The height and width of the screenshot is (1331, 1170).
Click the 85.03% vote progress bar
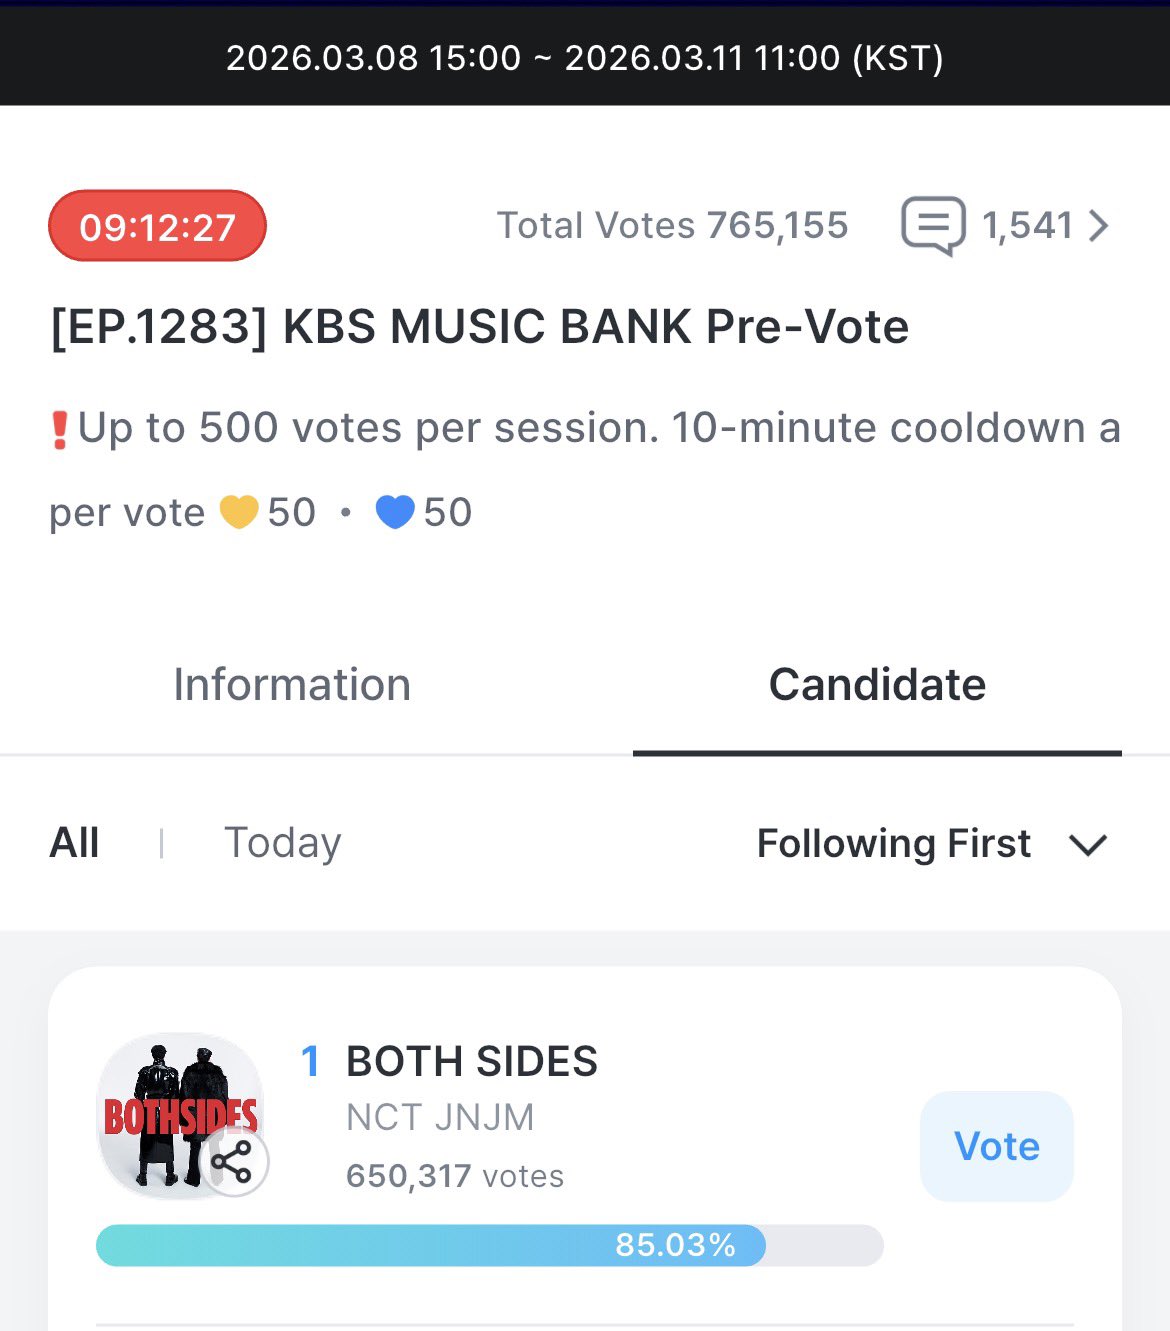point(489,1245)
